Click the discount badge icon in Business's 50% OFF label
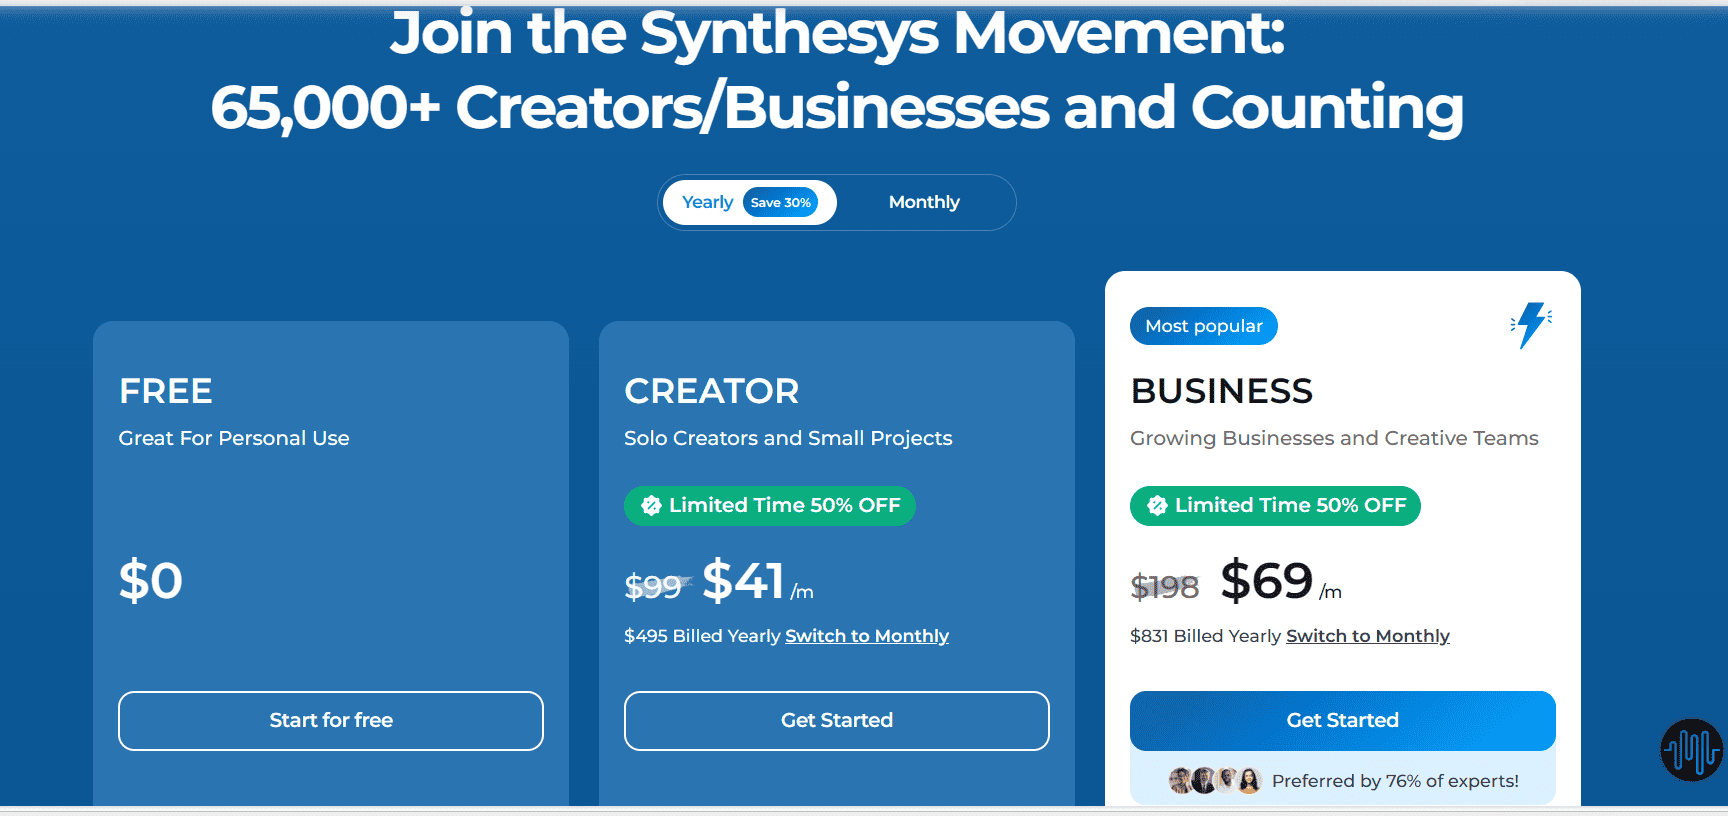Viewport: 1728px width, 816px height. 1157,506
